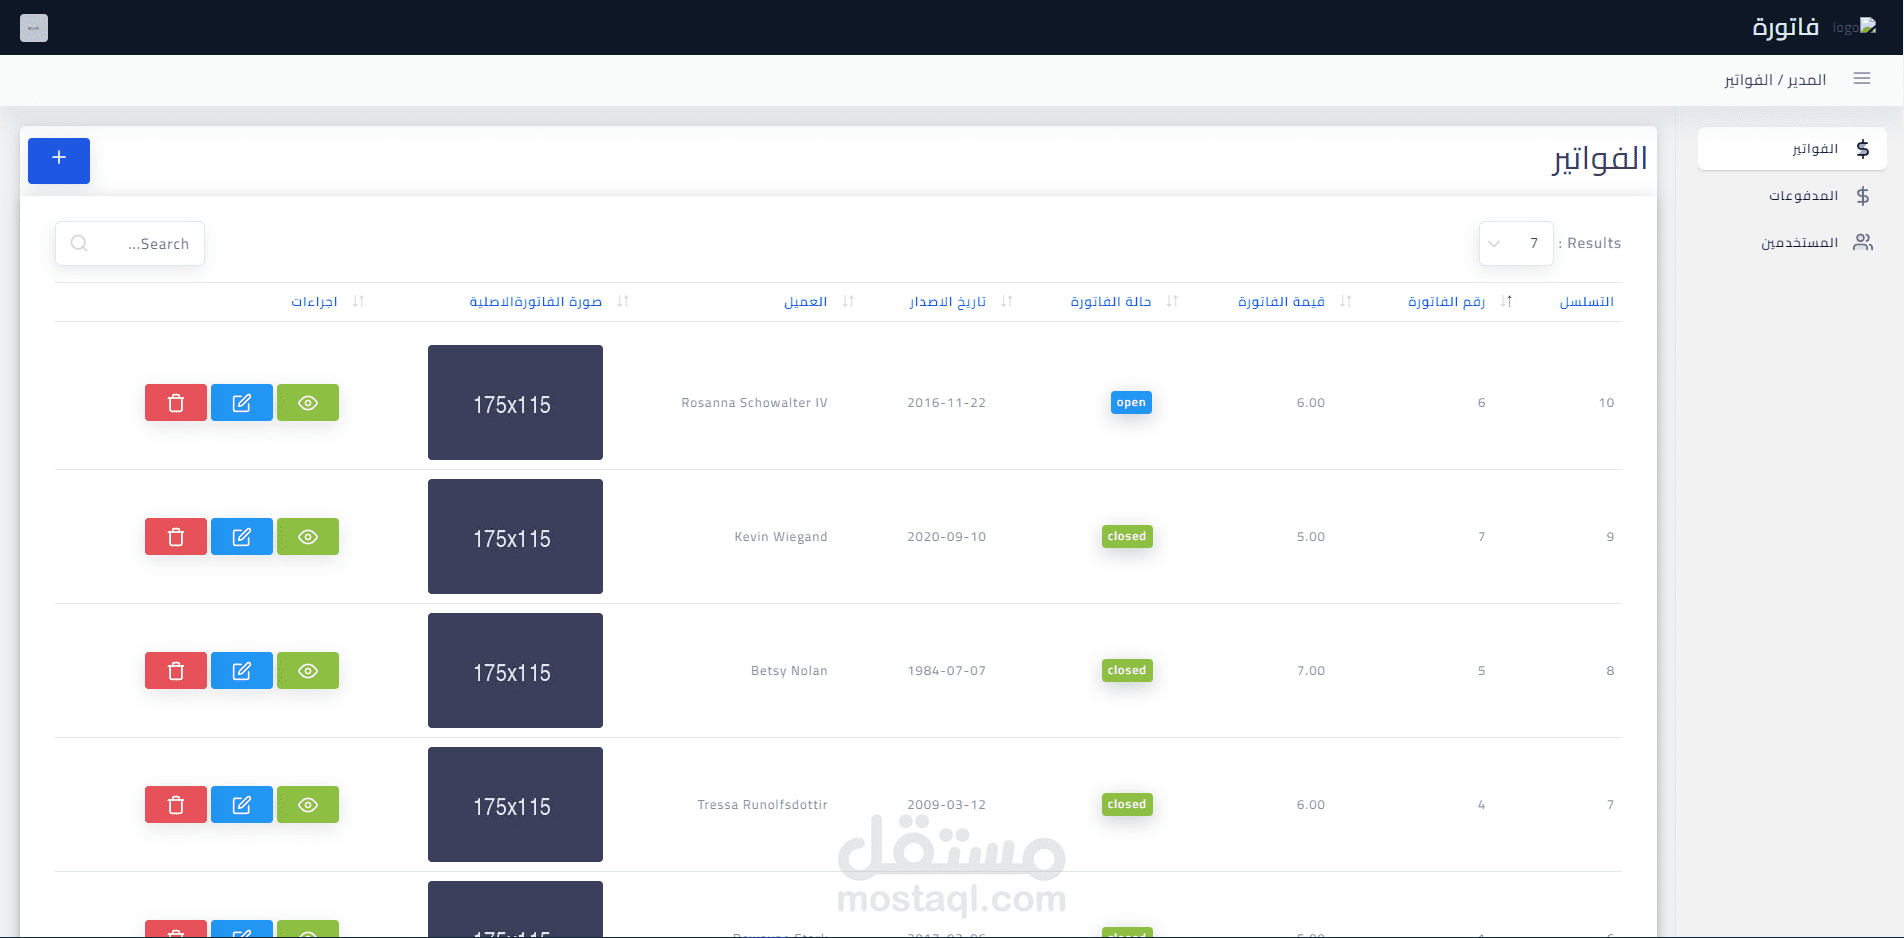
Task: Click date 1984-07-07
Action: click(x=946, y=671)
